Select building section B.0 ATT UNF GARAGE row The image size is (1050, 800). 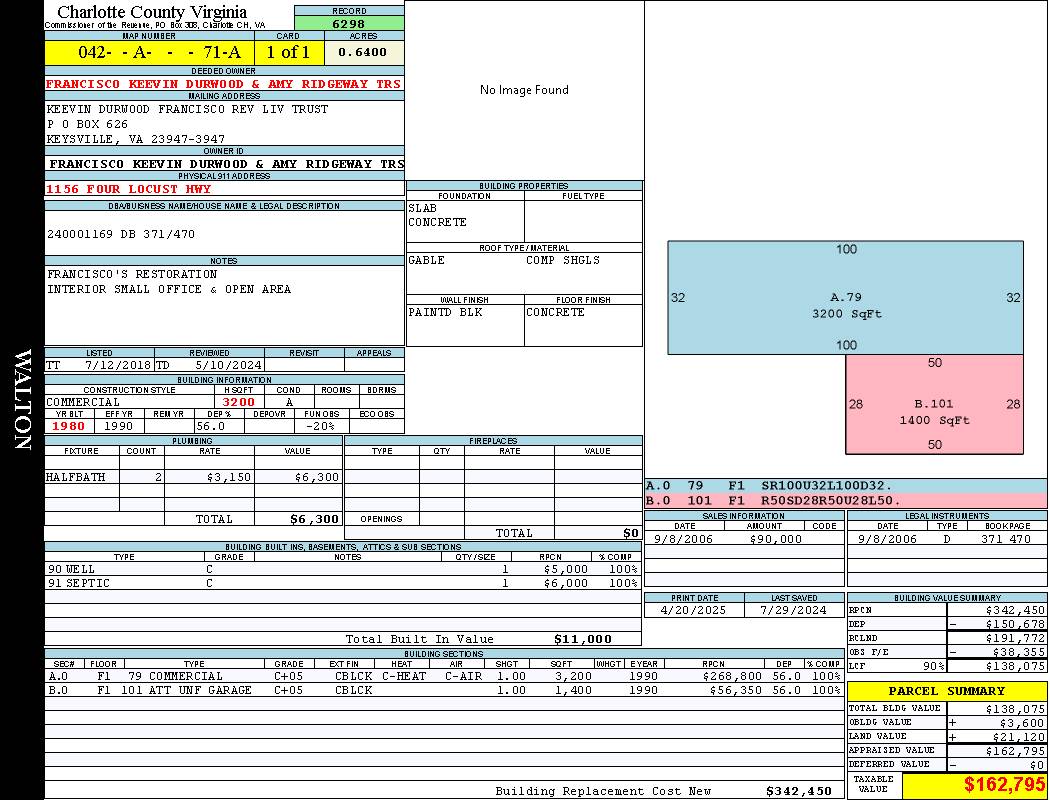(x=444, y=690)
